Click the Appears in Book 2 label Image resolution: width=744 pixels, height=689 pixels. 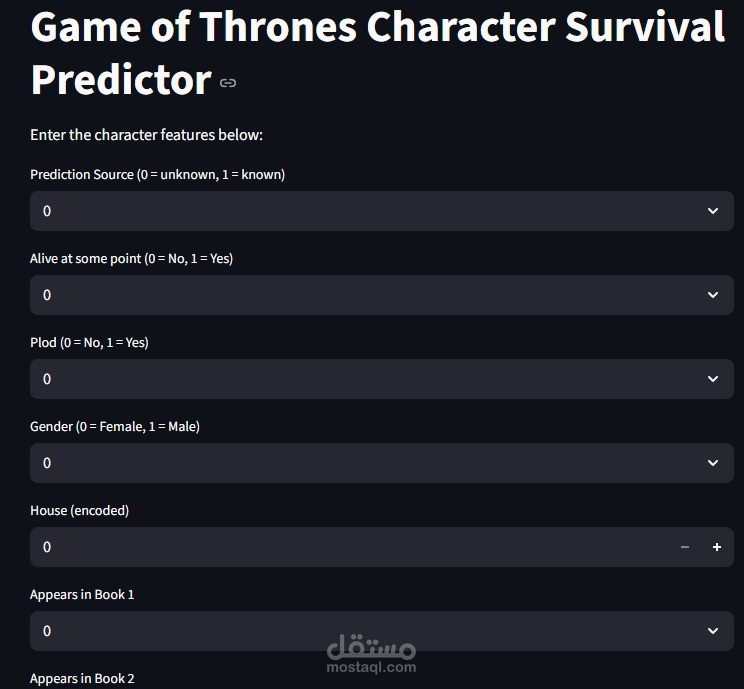pos(82,679)
